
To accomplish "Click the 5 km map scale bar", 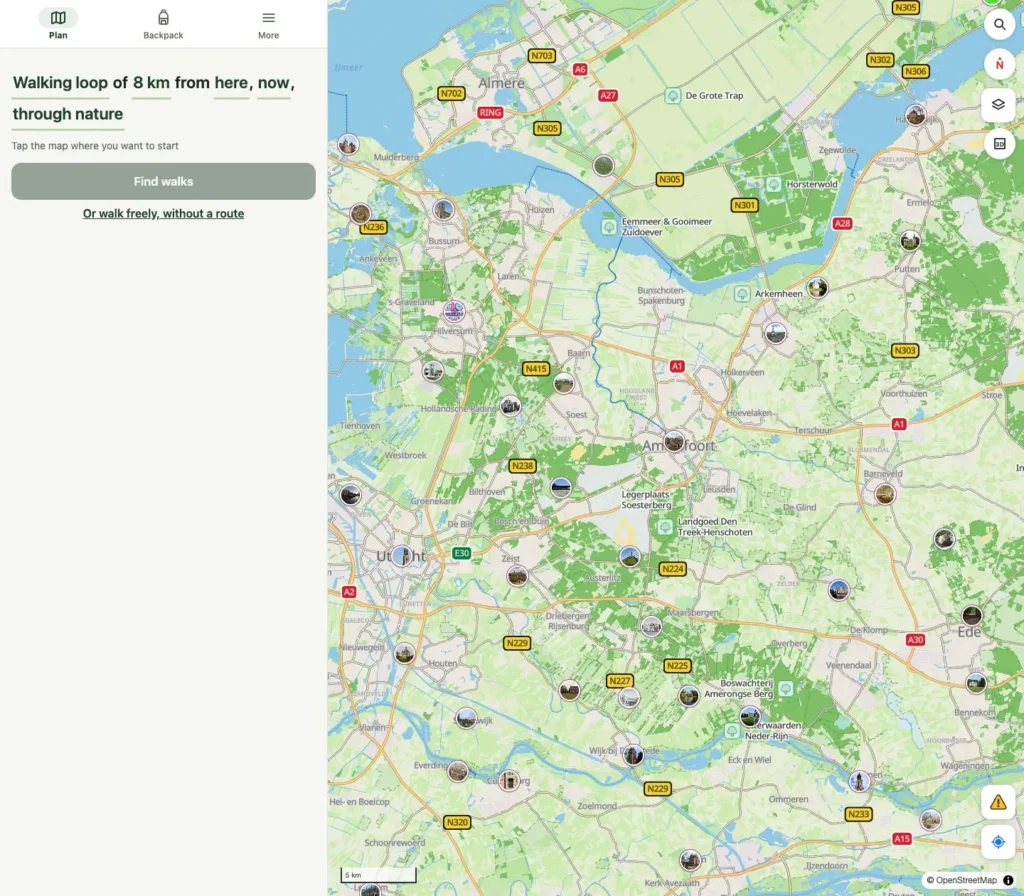I will pyautogui.click(x=379, y=874).
